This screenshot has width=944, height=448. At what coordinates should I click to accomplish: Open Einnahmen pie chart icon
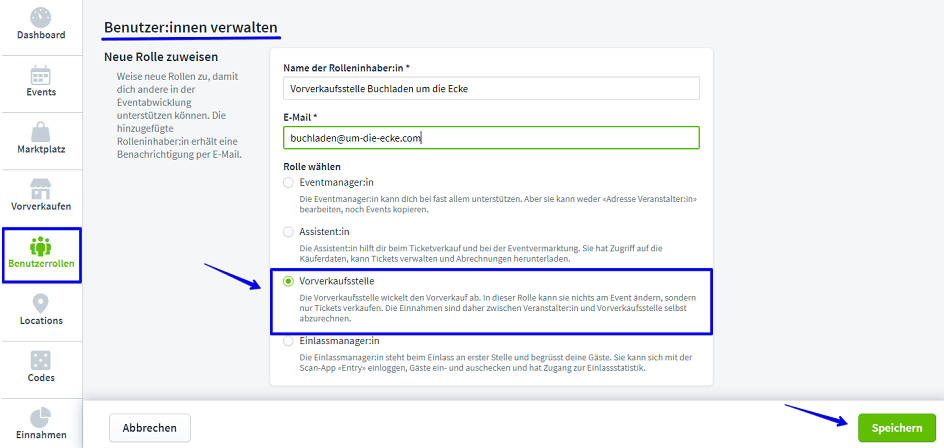41,416
